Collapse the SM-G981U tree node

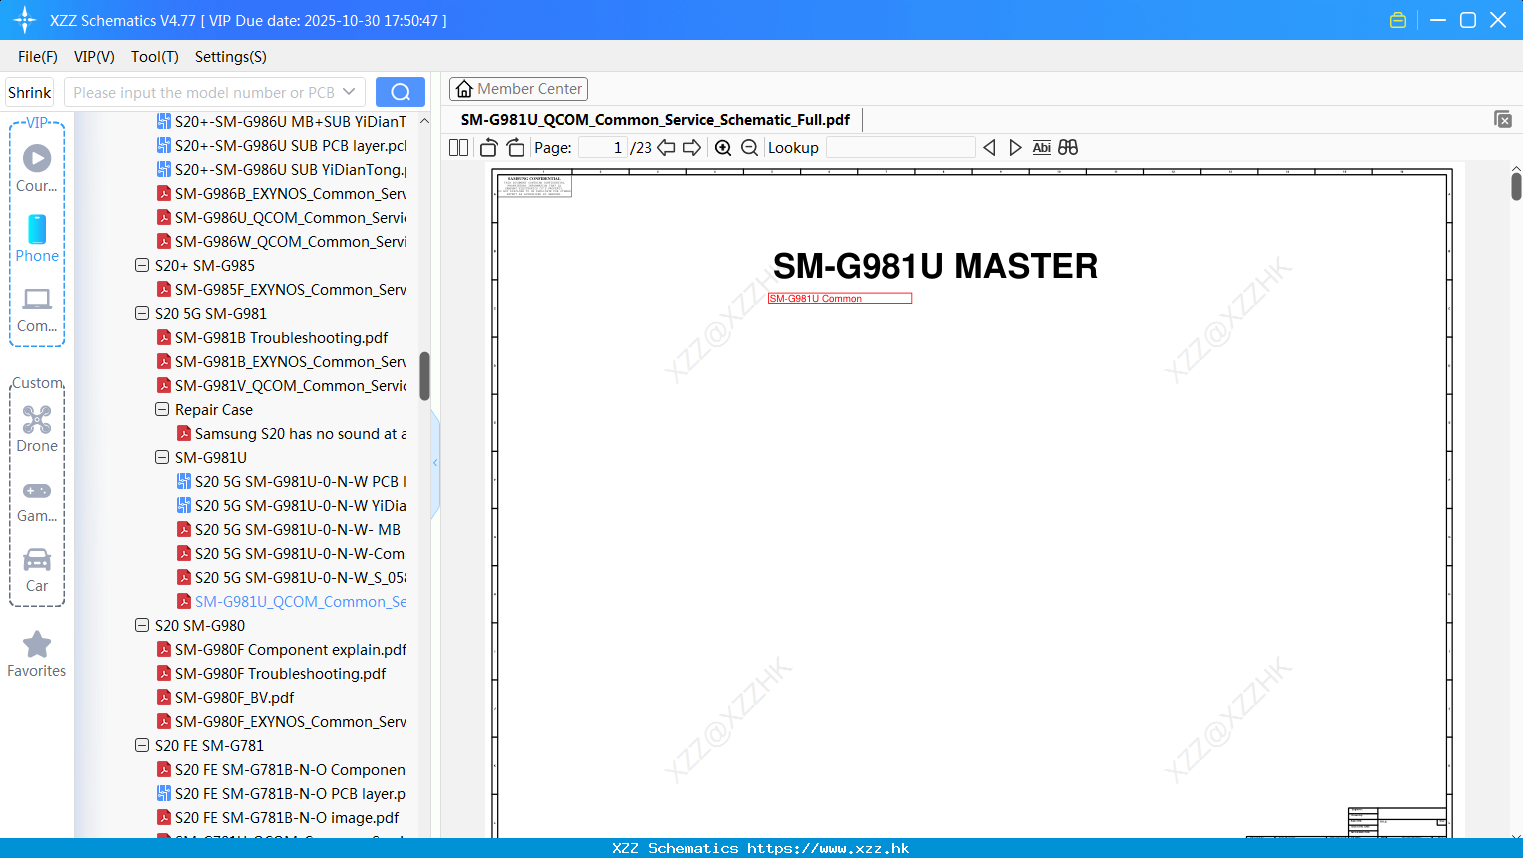point(161,457)
